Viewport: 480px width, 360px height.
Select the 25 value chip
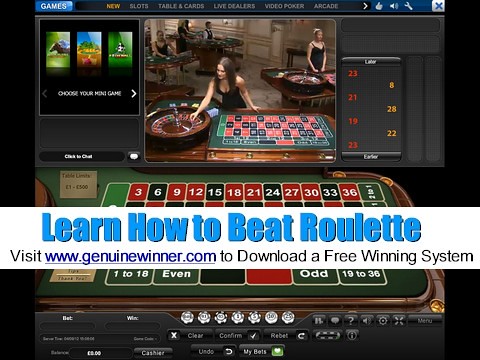288,317
